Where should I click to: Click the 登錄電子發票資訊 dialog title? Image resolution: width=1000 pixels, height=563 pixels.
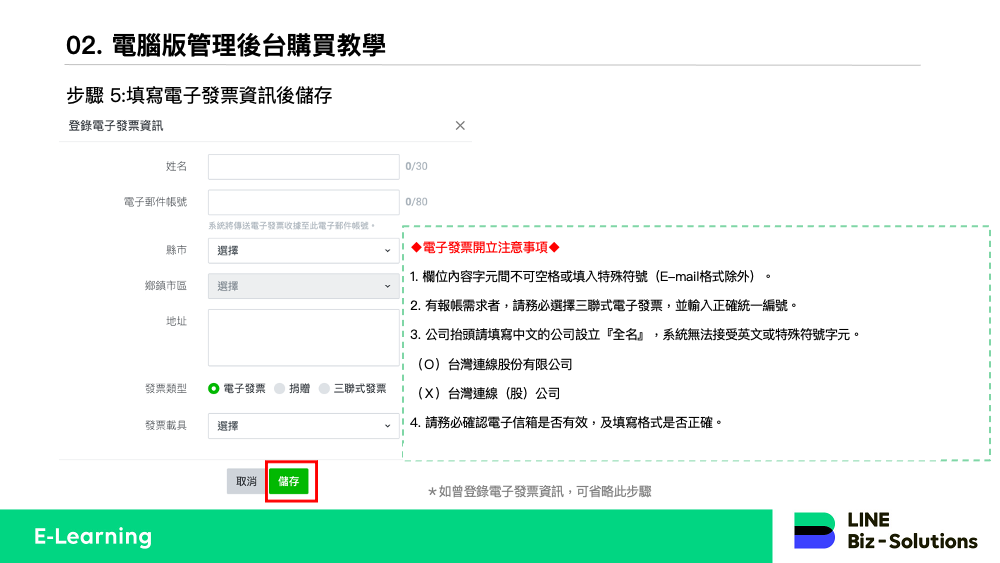coord(115,126)
